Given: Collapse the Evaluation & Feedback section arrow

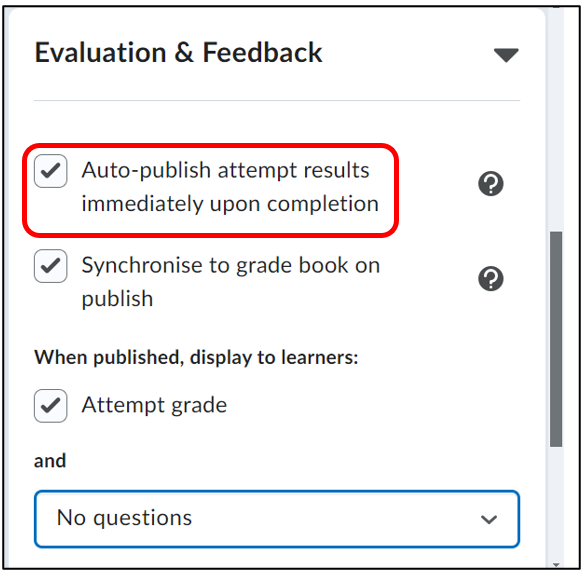Looking at the screenshot, I should (506, 55).
